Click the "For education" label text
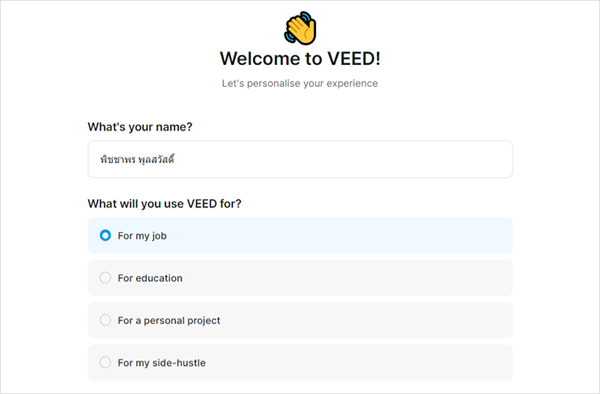The height and width of the screenshot is (394, 600). (x=150, y=278)
